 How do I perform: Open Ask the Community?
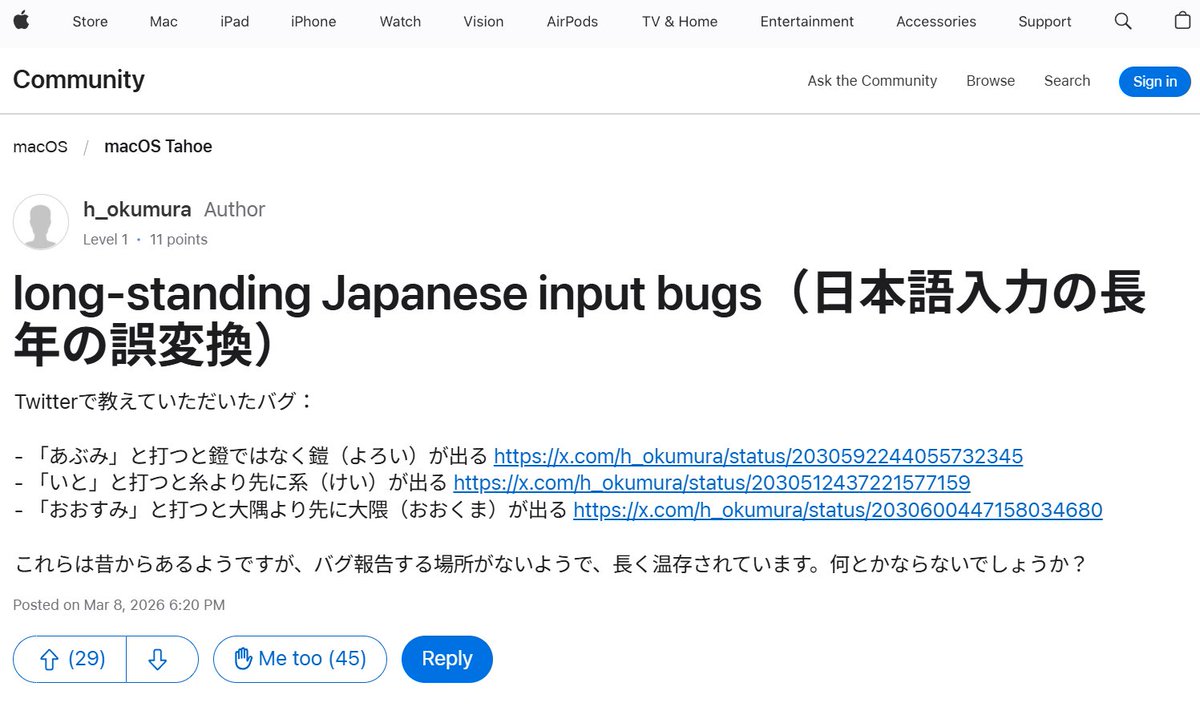click(x=872, y=81)
